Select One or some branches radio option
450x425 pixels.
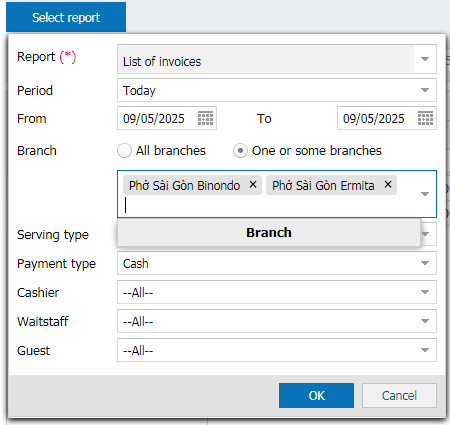[x=240, y=151]
